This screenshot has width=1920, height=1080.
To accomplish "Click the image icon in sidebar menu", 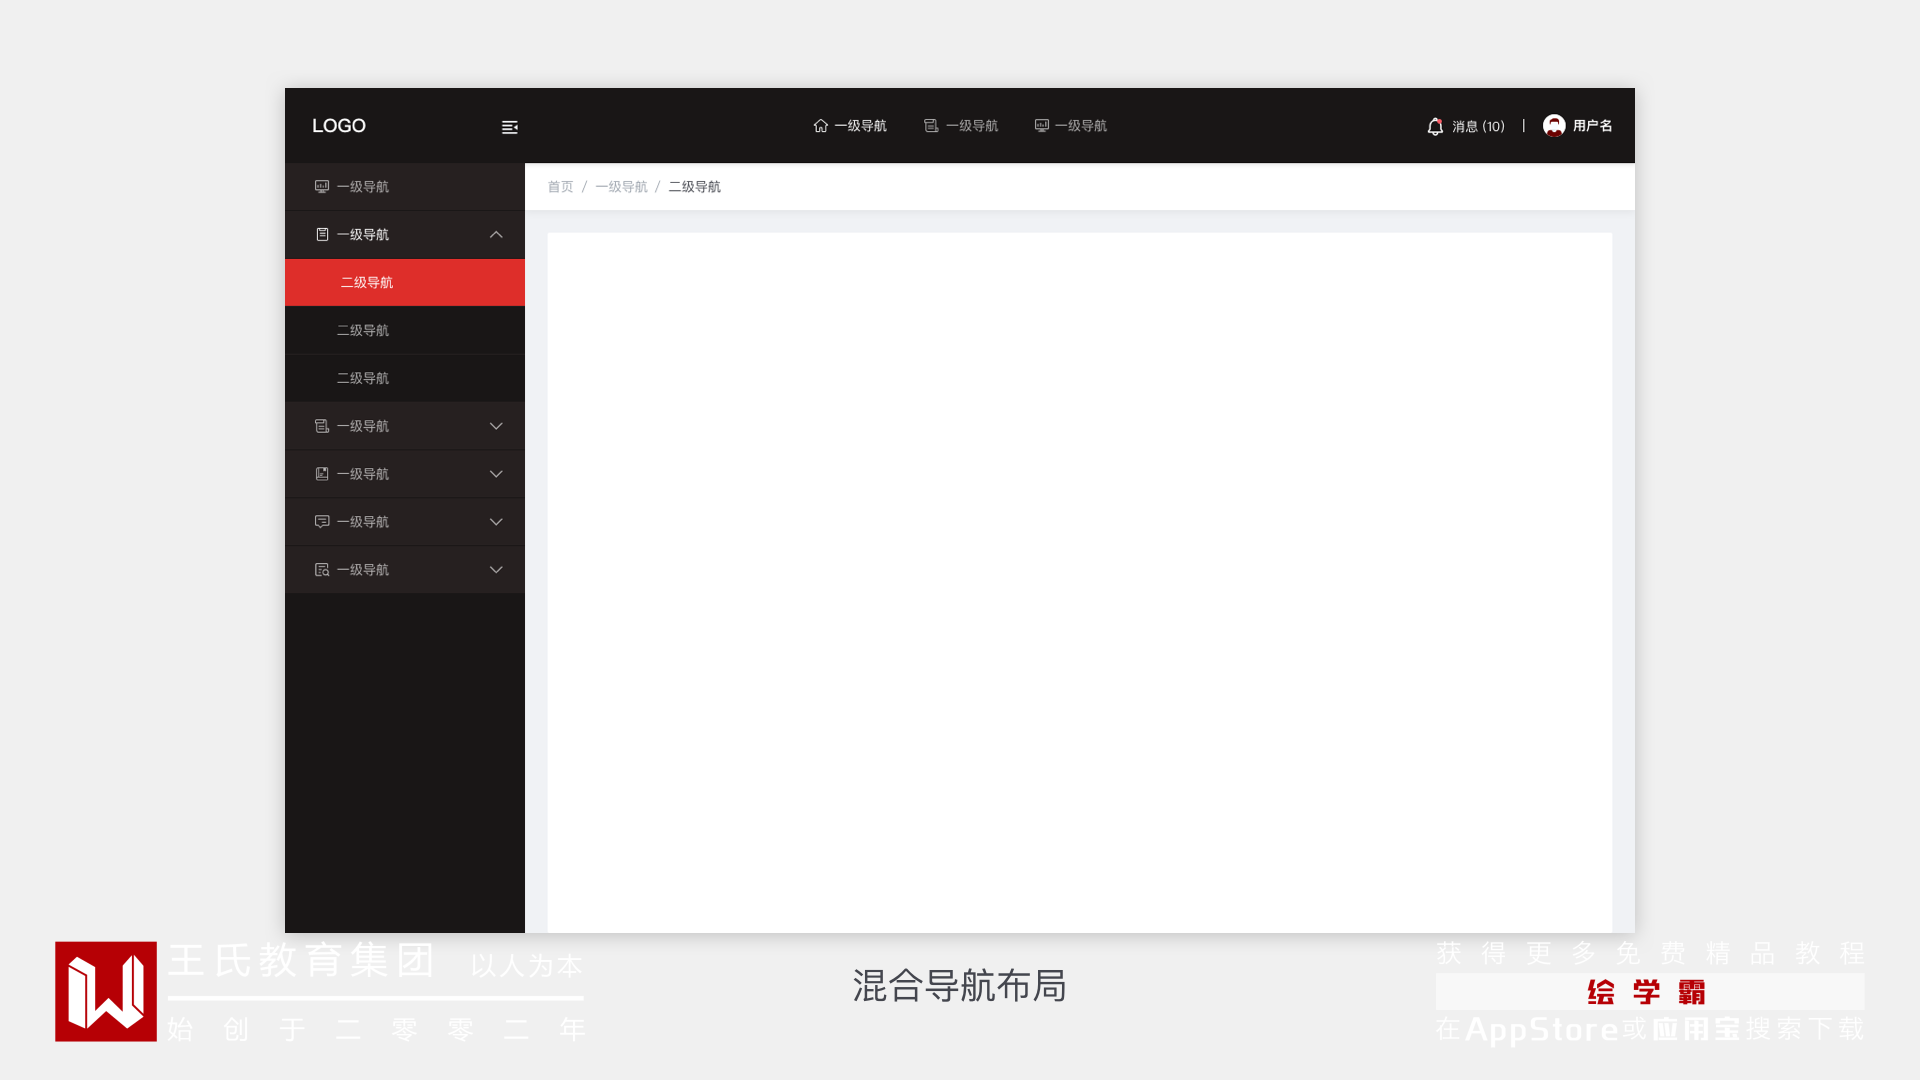I will pos(322,474).
